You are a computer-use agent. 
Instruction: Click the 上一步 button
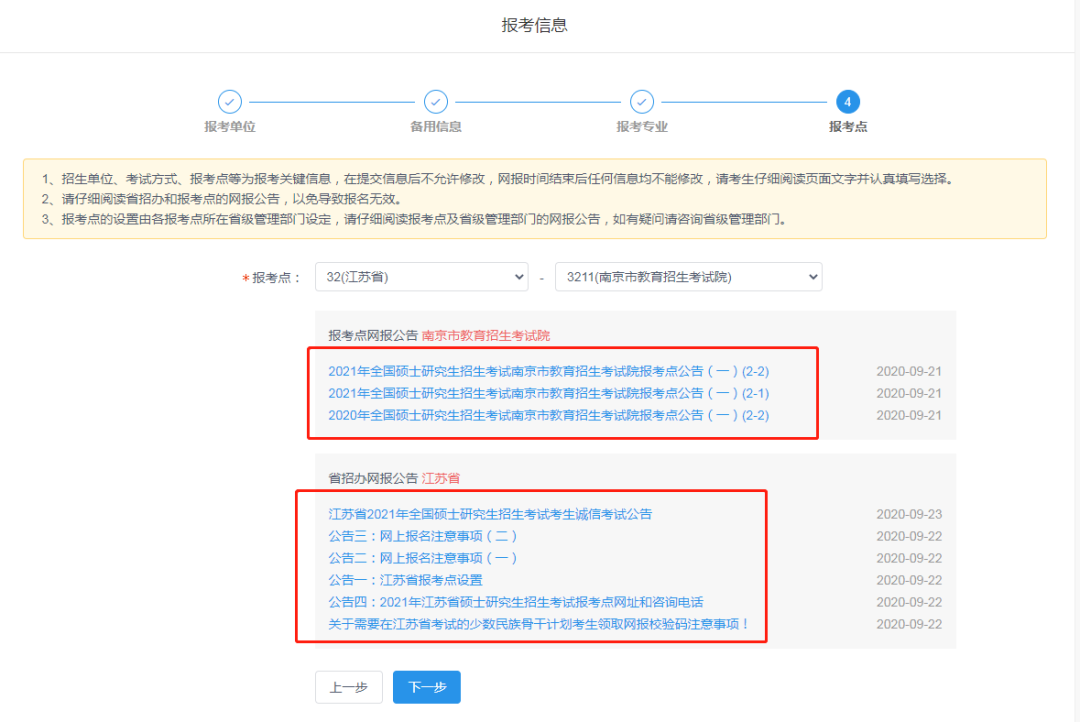tap(349, 687)
